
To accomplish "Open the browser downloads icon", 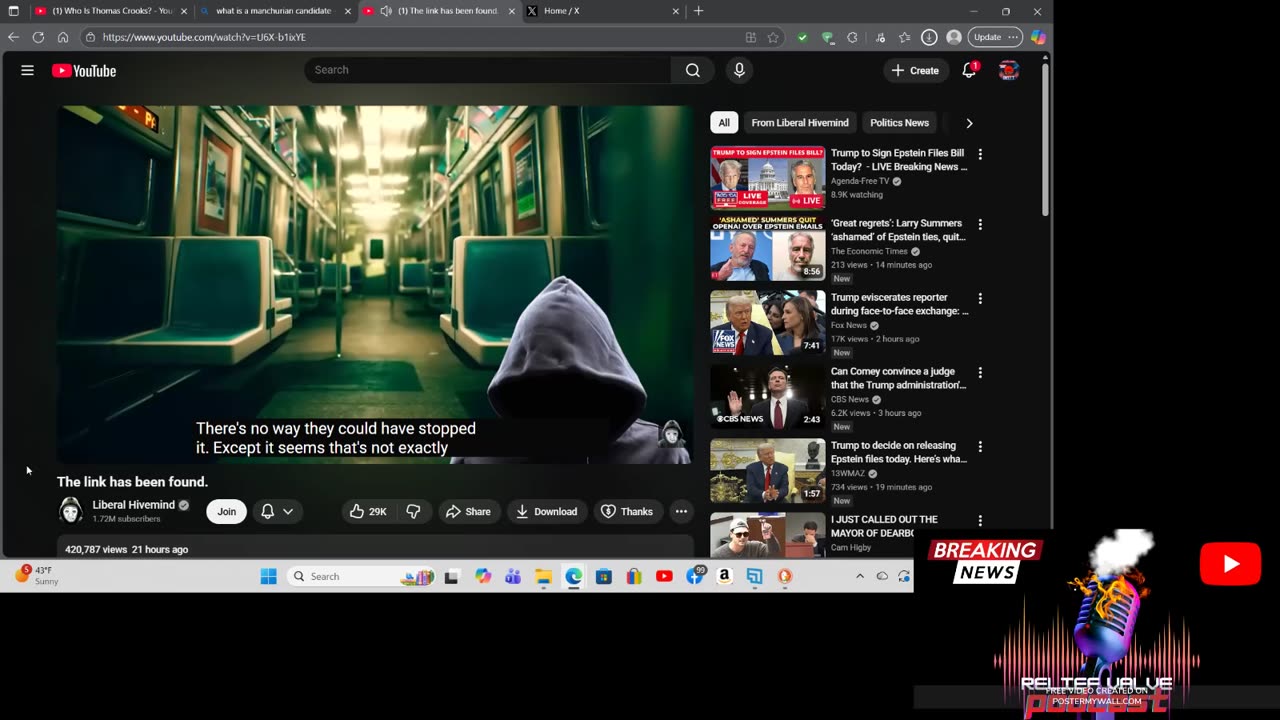I will (x=929, y=37).
